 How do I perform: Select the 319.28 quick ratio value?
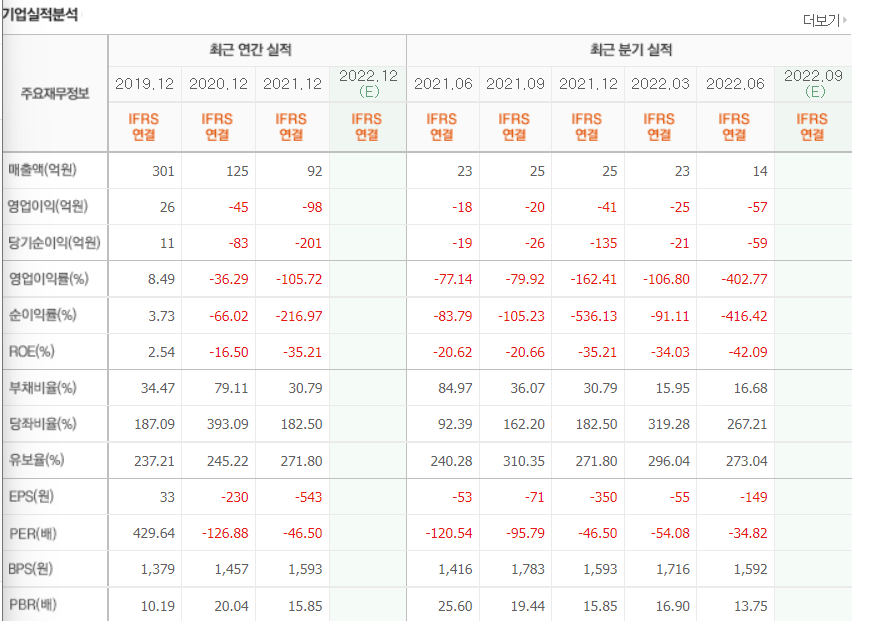click(668, 424)
